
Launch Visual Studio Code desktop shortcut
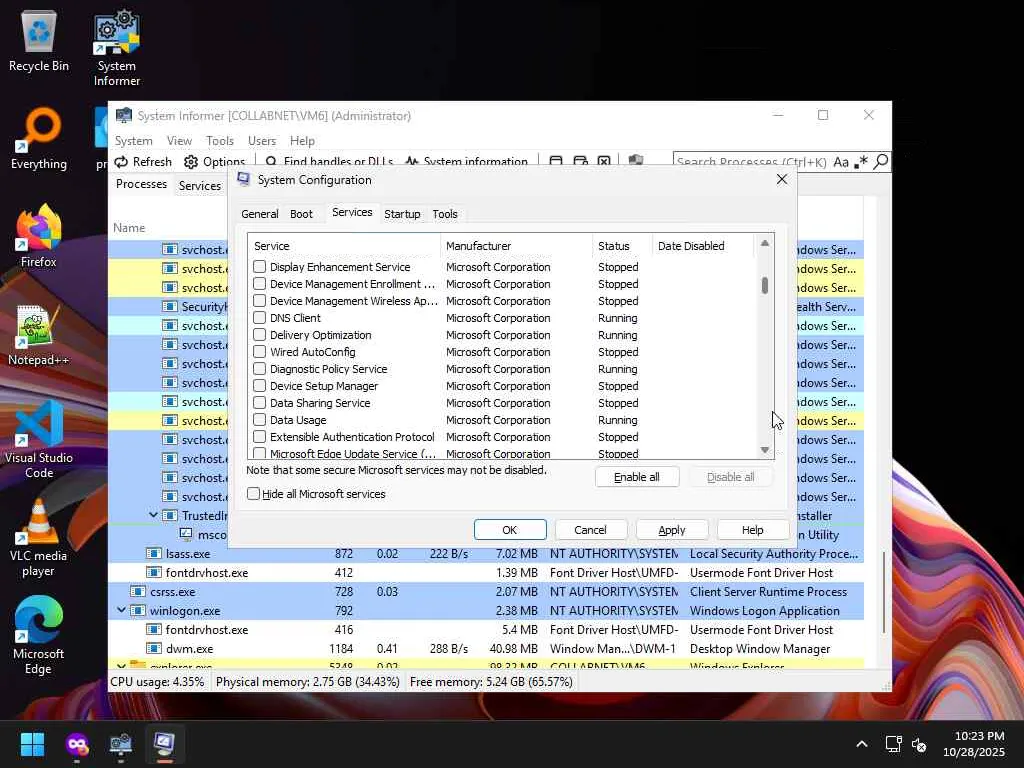point(39,439)
